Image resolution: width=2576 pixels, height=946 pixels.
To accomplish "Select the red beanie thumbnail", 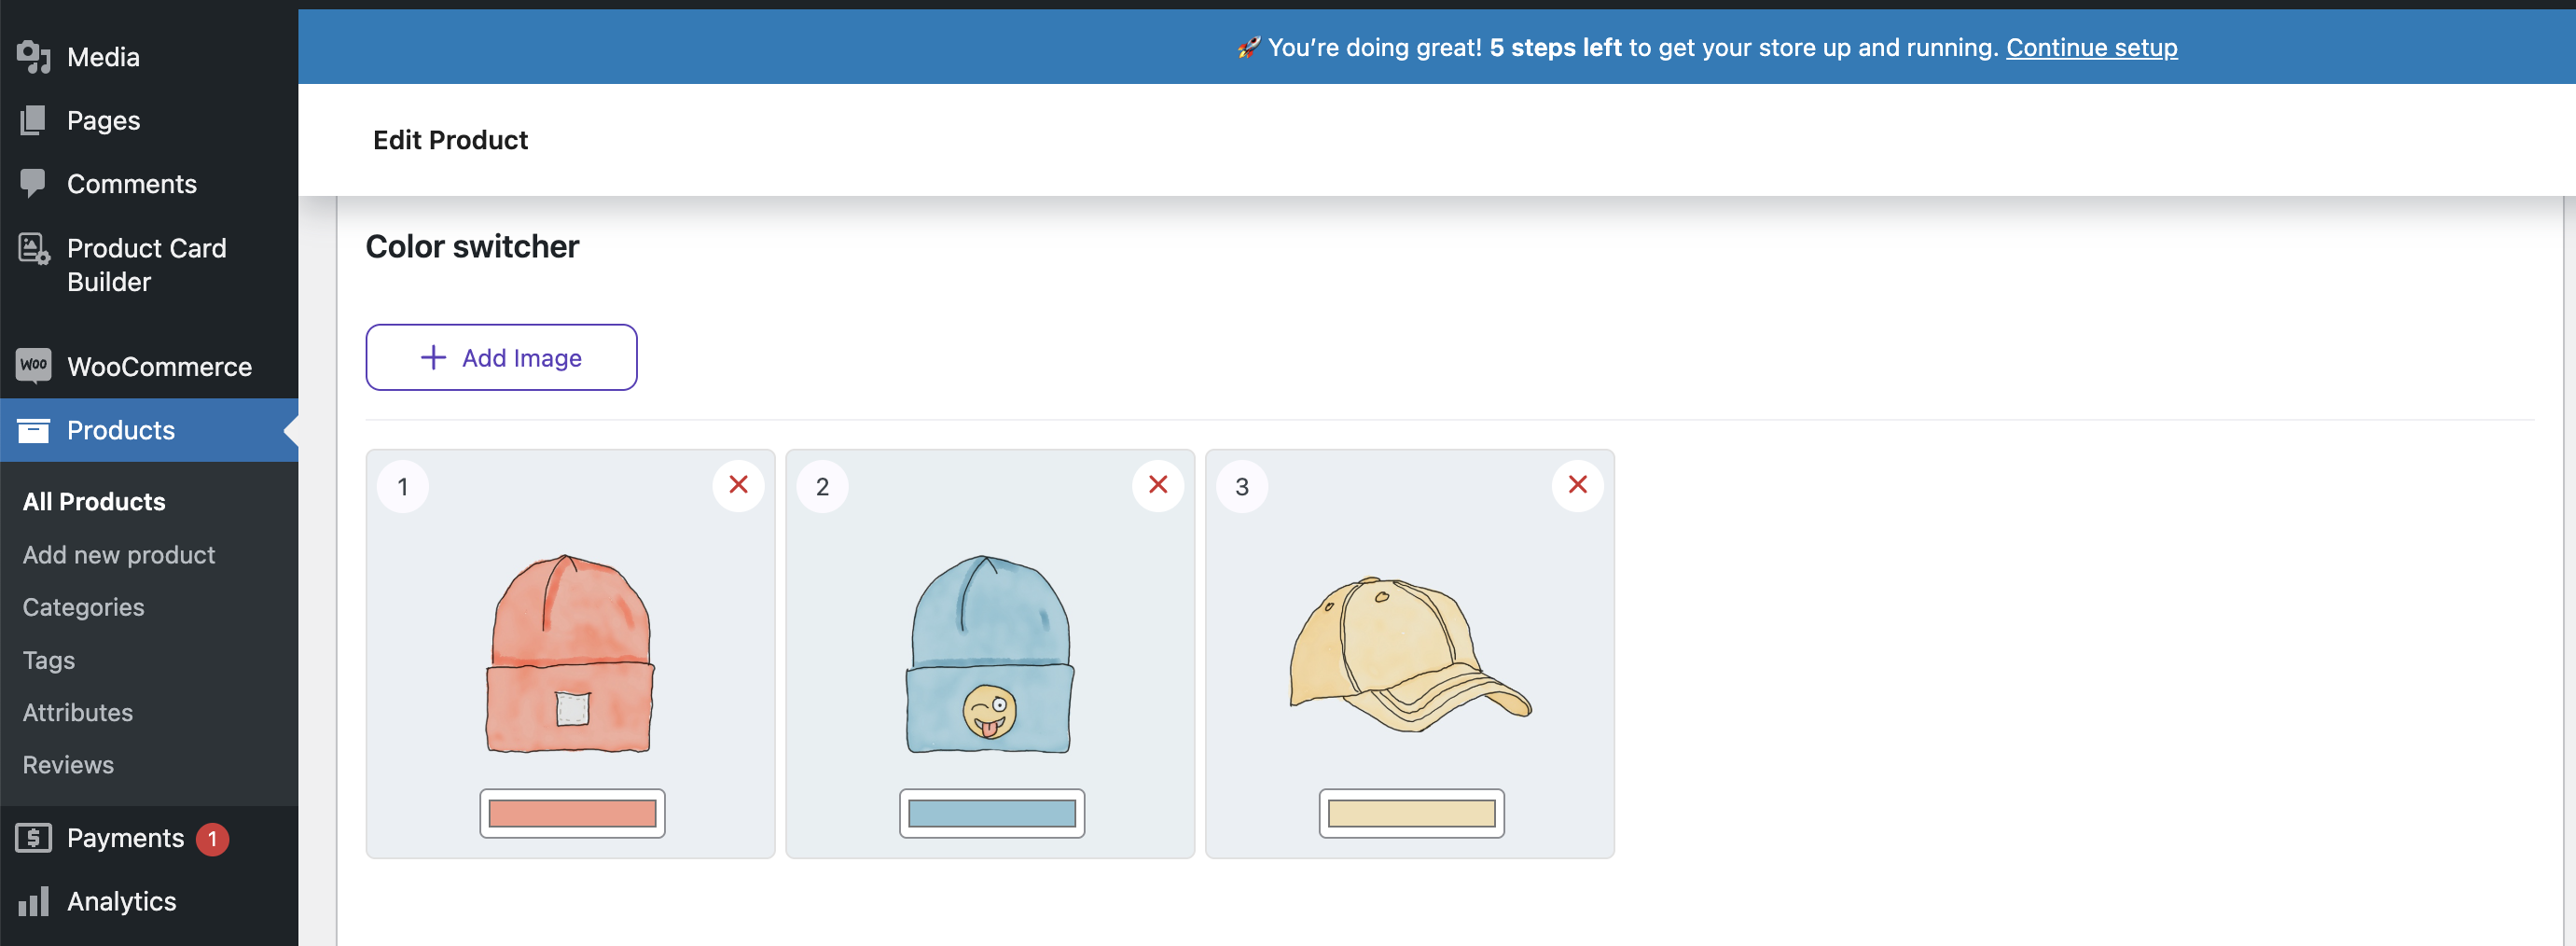I will [x=570, y=653].
